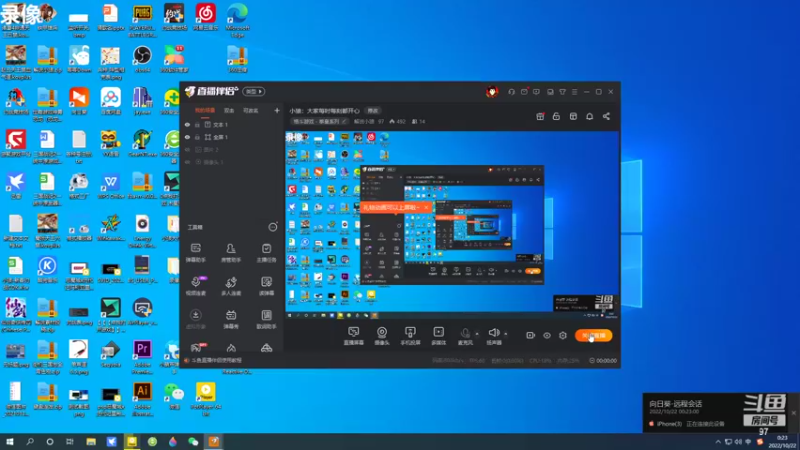Open the 歌词助手 tool
The height and width of the screenshot is (450, 800).
[266, 319]
